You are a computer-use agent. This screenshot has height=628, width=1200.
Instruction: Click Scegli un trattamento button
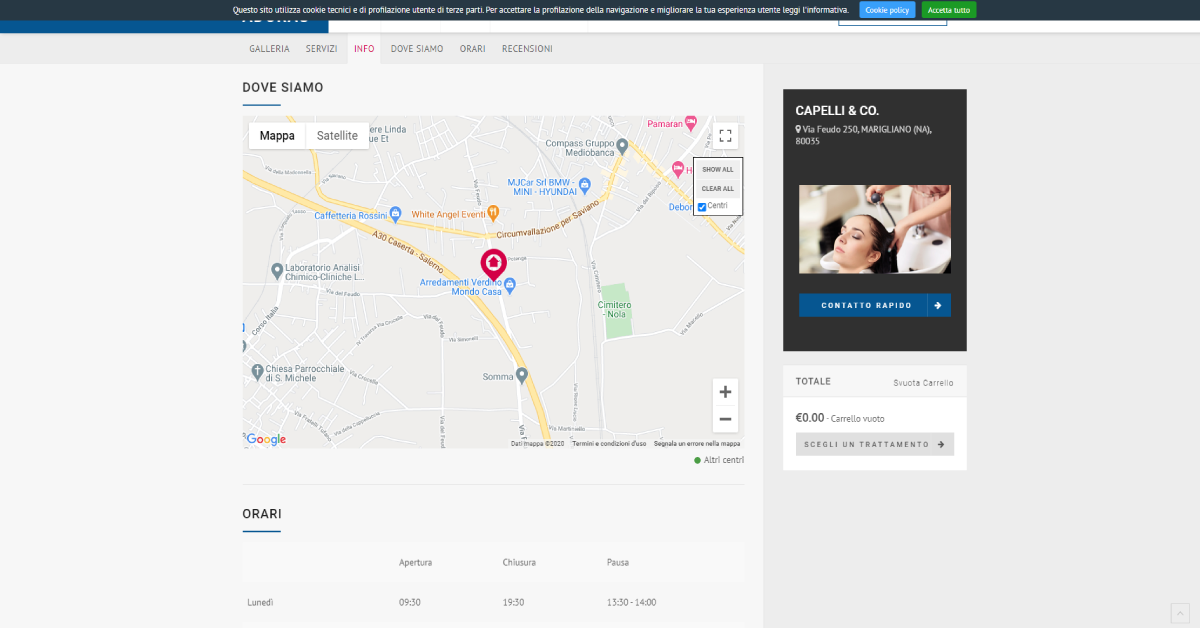click(x=875, y=444)
